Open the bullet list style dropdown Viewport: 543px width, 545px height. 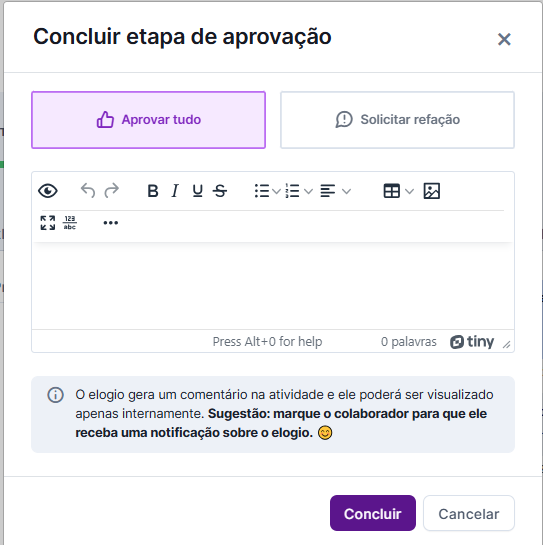(x=276, y=191)
